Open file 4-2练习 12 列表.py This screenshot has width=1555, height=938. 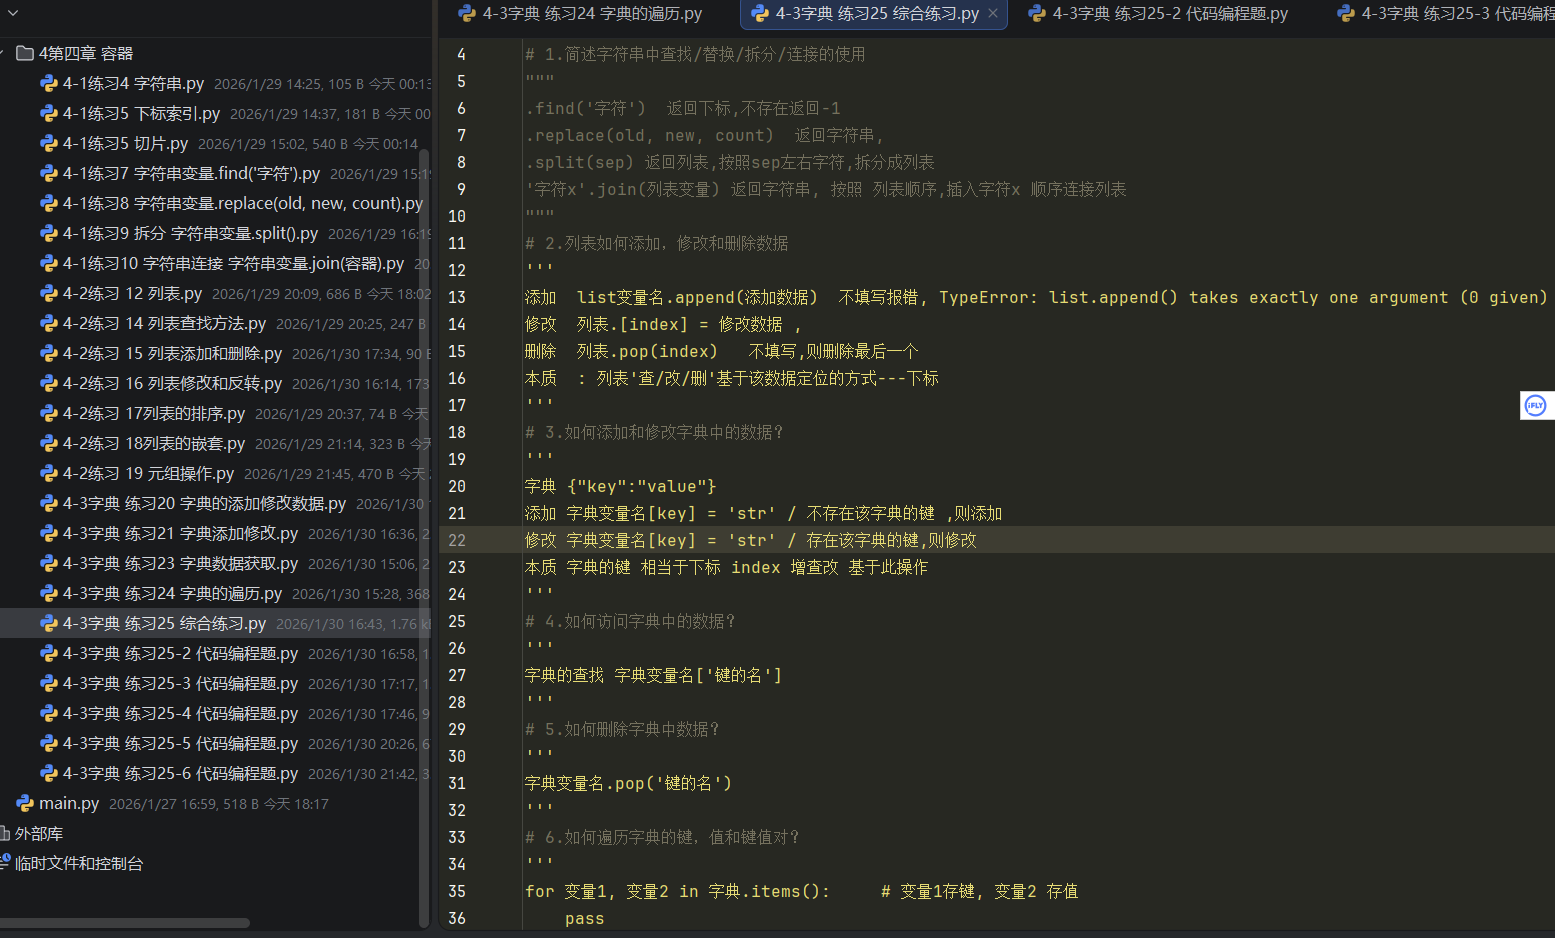(x=132, y=293)
